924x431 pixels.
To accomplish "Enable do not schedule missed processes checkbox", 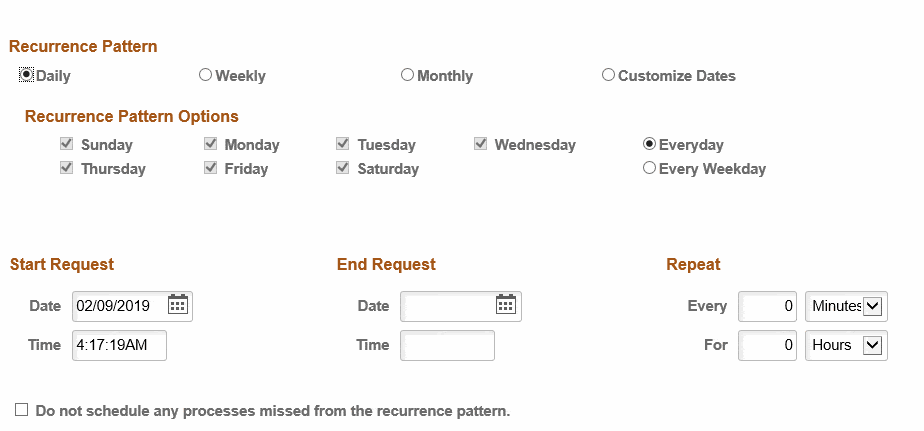I will tap(21, 409).
